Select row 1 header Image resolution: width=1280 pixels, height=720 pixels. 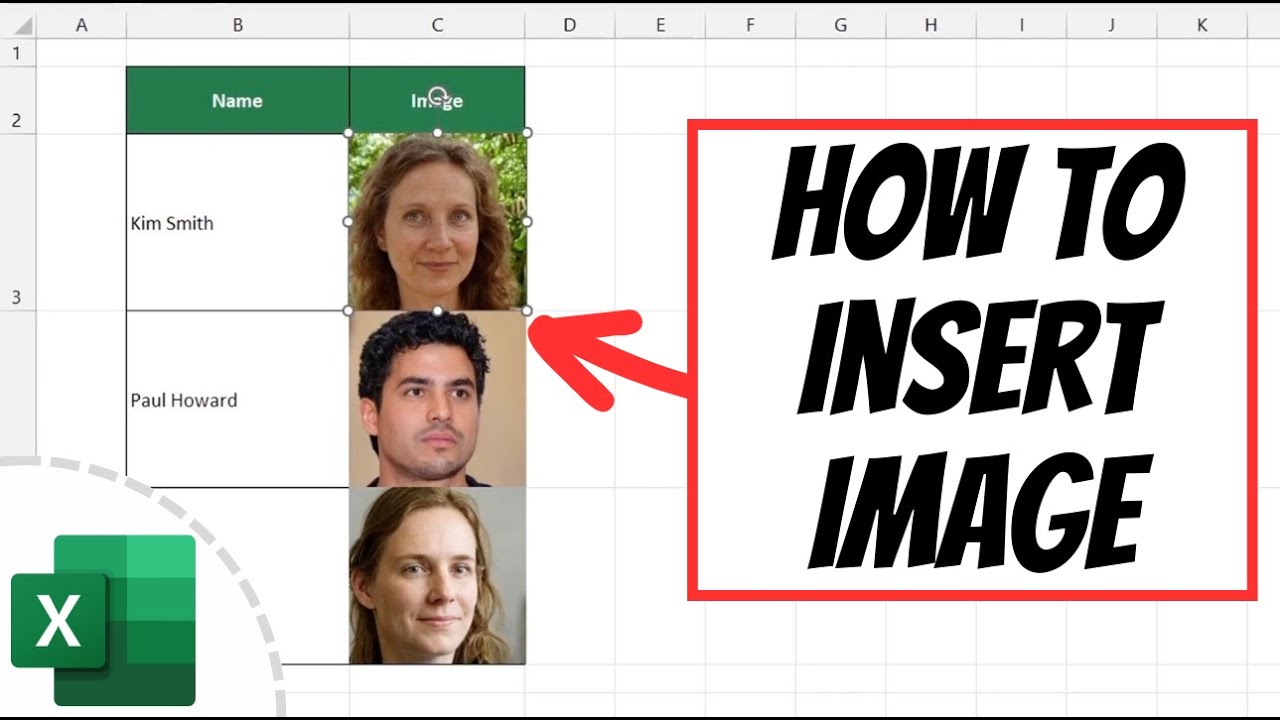coord(18,52)
